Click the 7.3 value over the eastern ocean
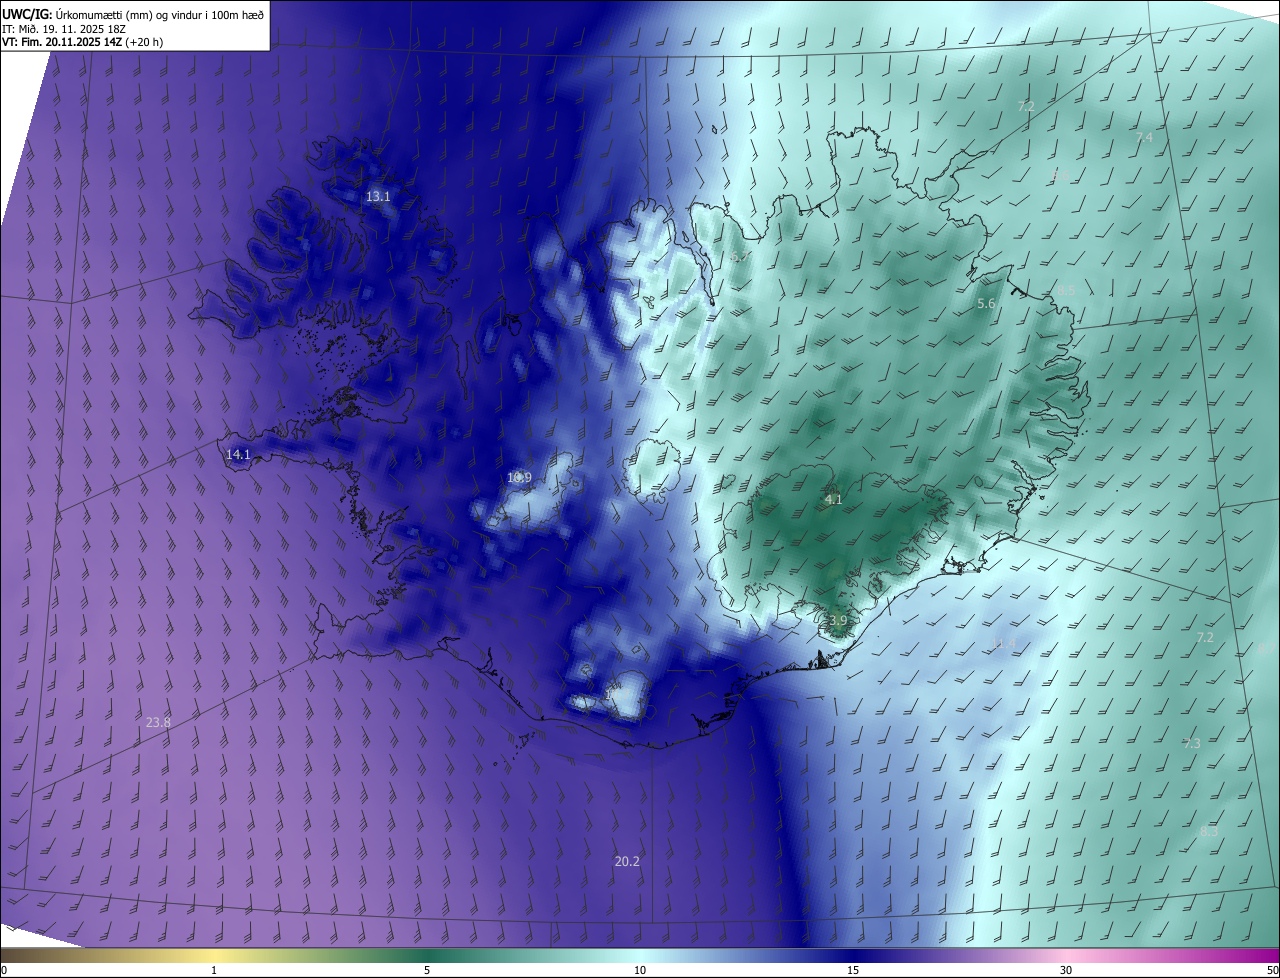This screenshot has width=1280, height=978. pyautogui.click(x=1192, y=744)
